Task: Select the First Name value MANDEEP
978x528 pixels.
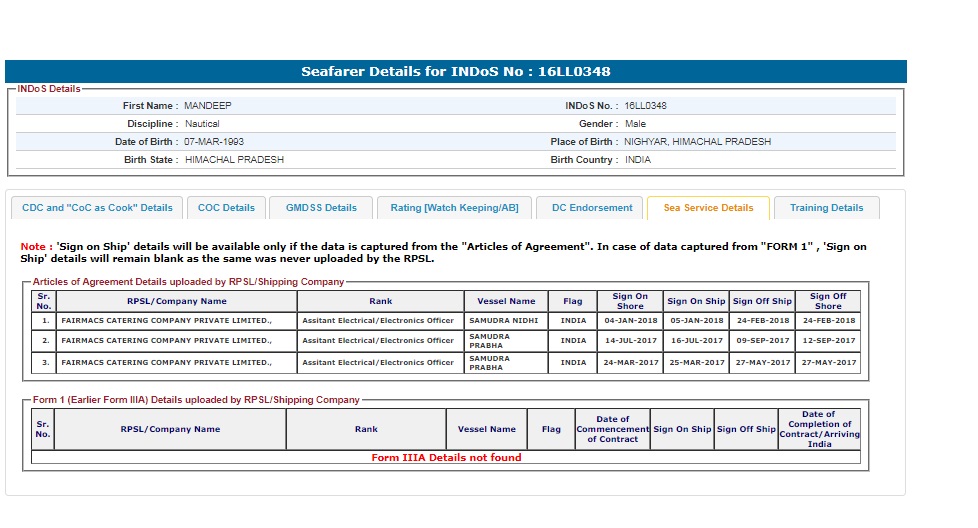Action: (x=208, y=106)
